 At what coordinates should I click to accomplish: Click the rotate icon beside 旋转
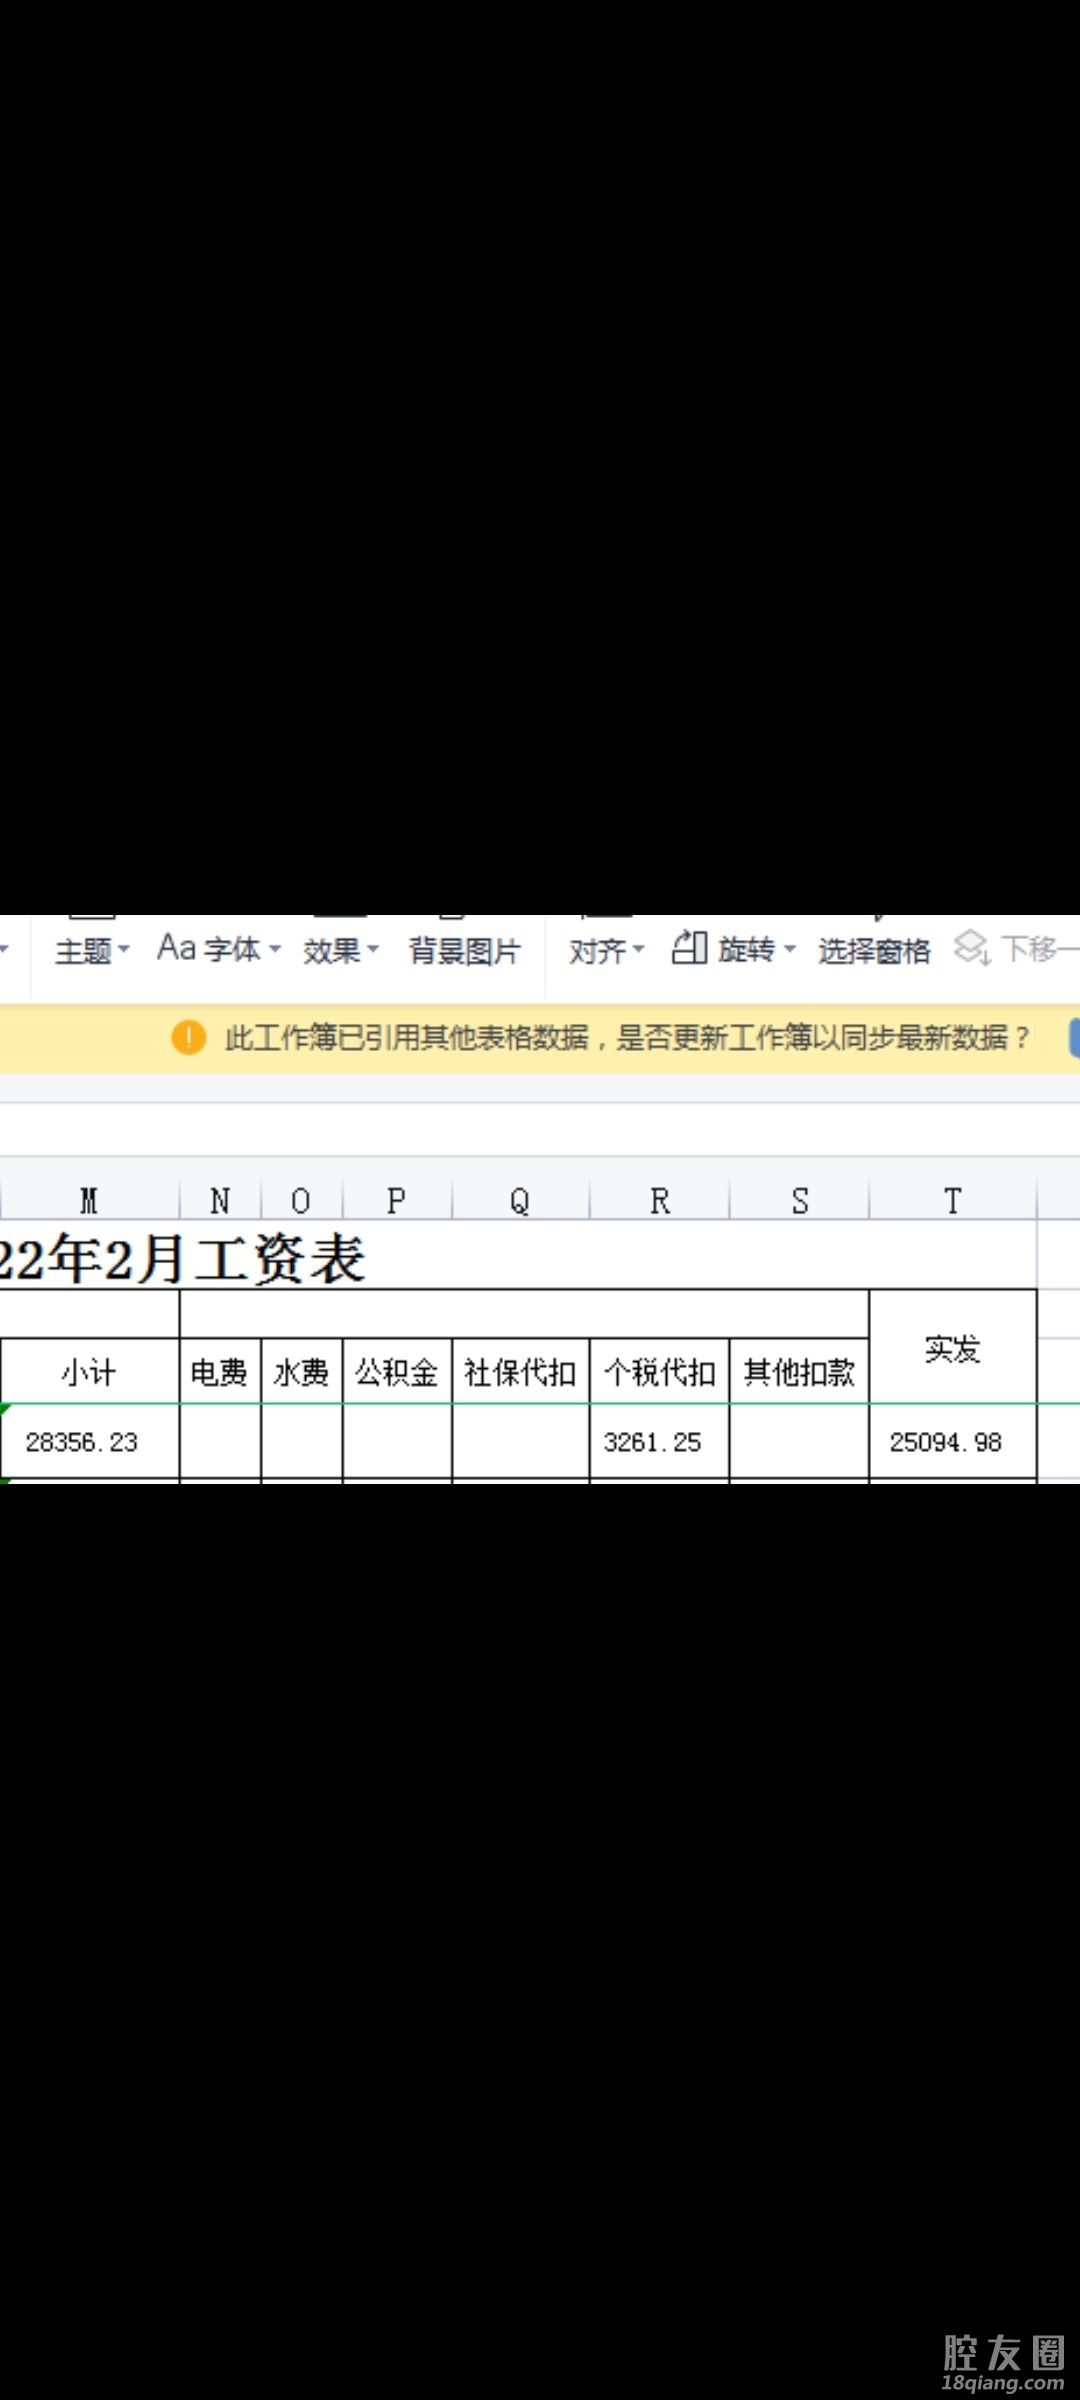[689, 947]
